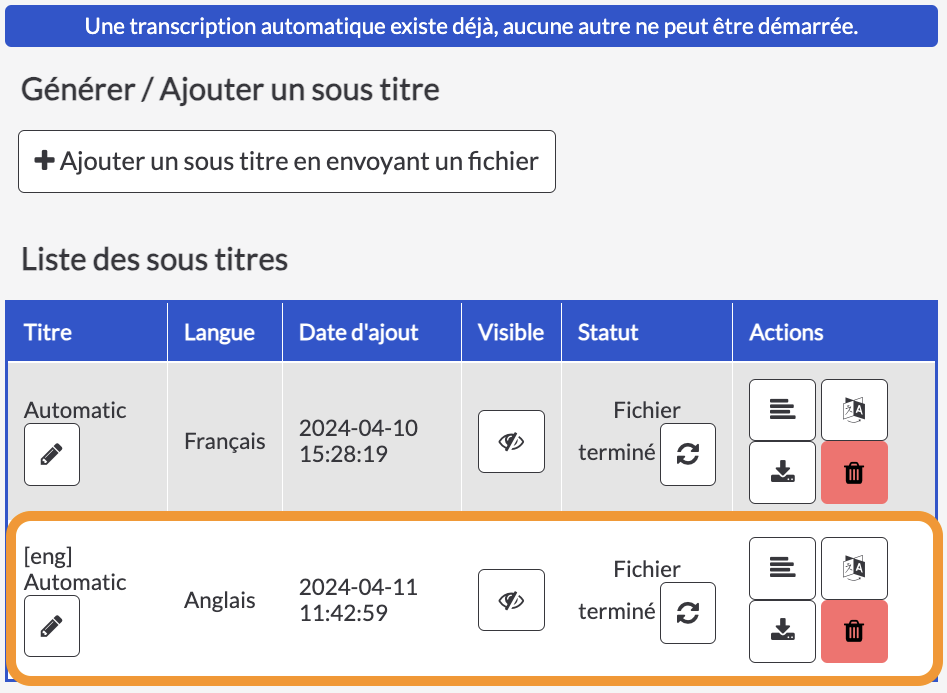Download the Anglais subtitle file

point(782,631)
